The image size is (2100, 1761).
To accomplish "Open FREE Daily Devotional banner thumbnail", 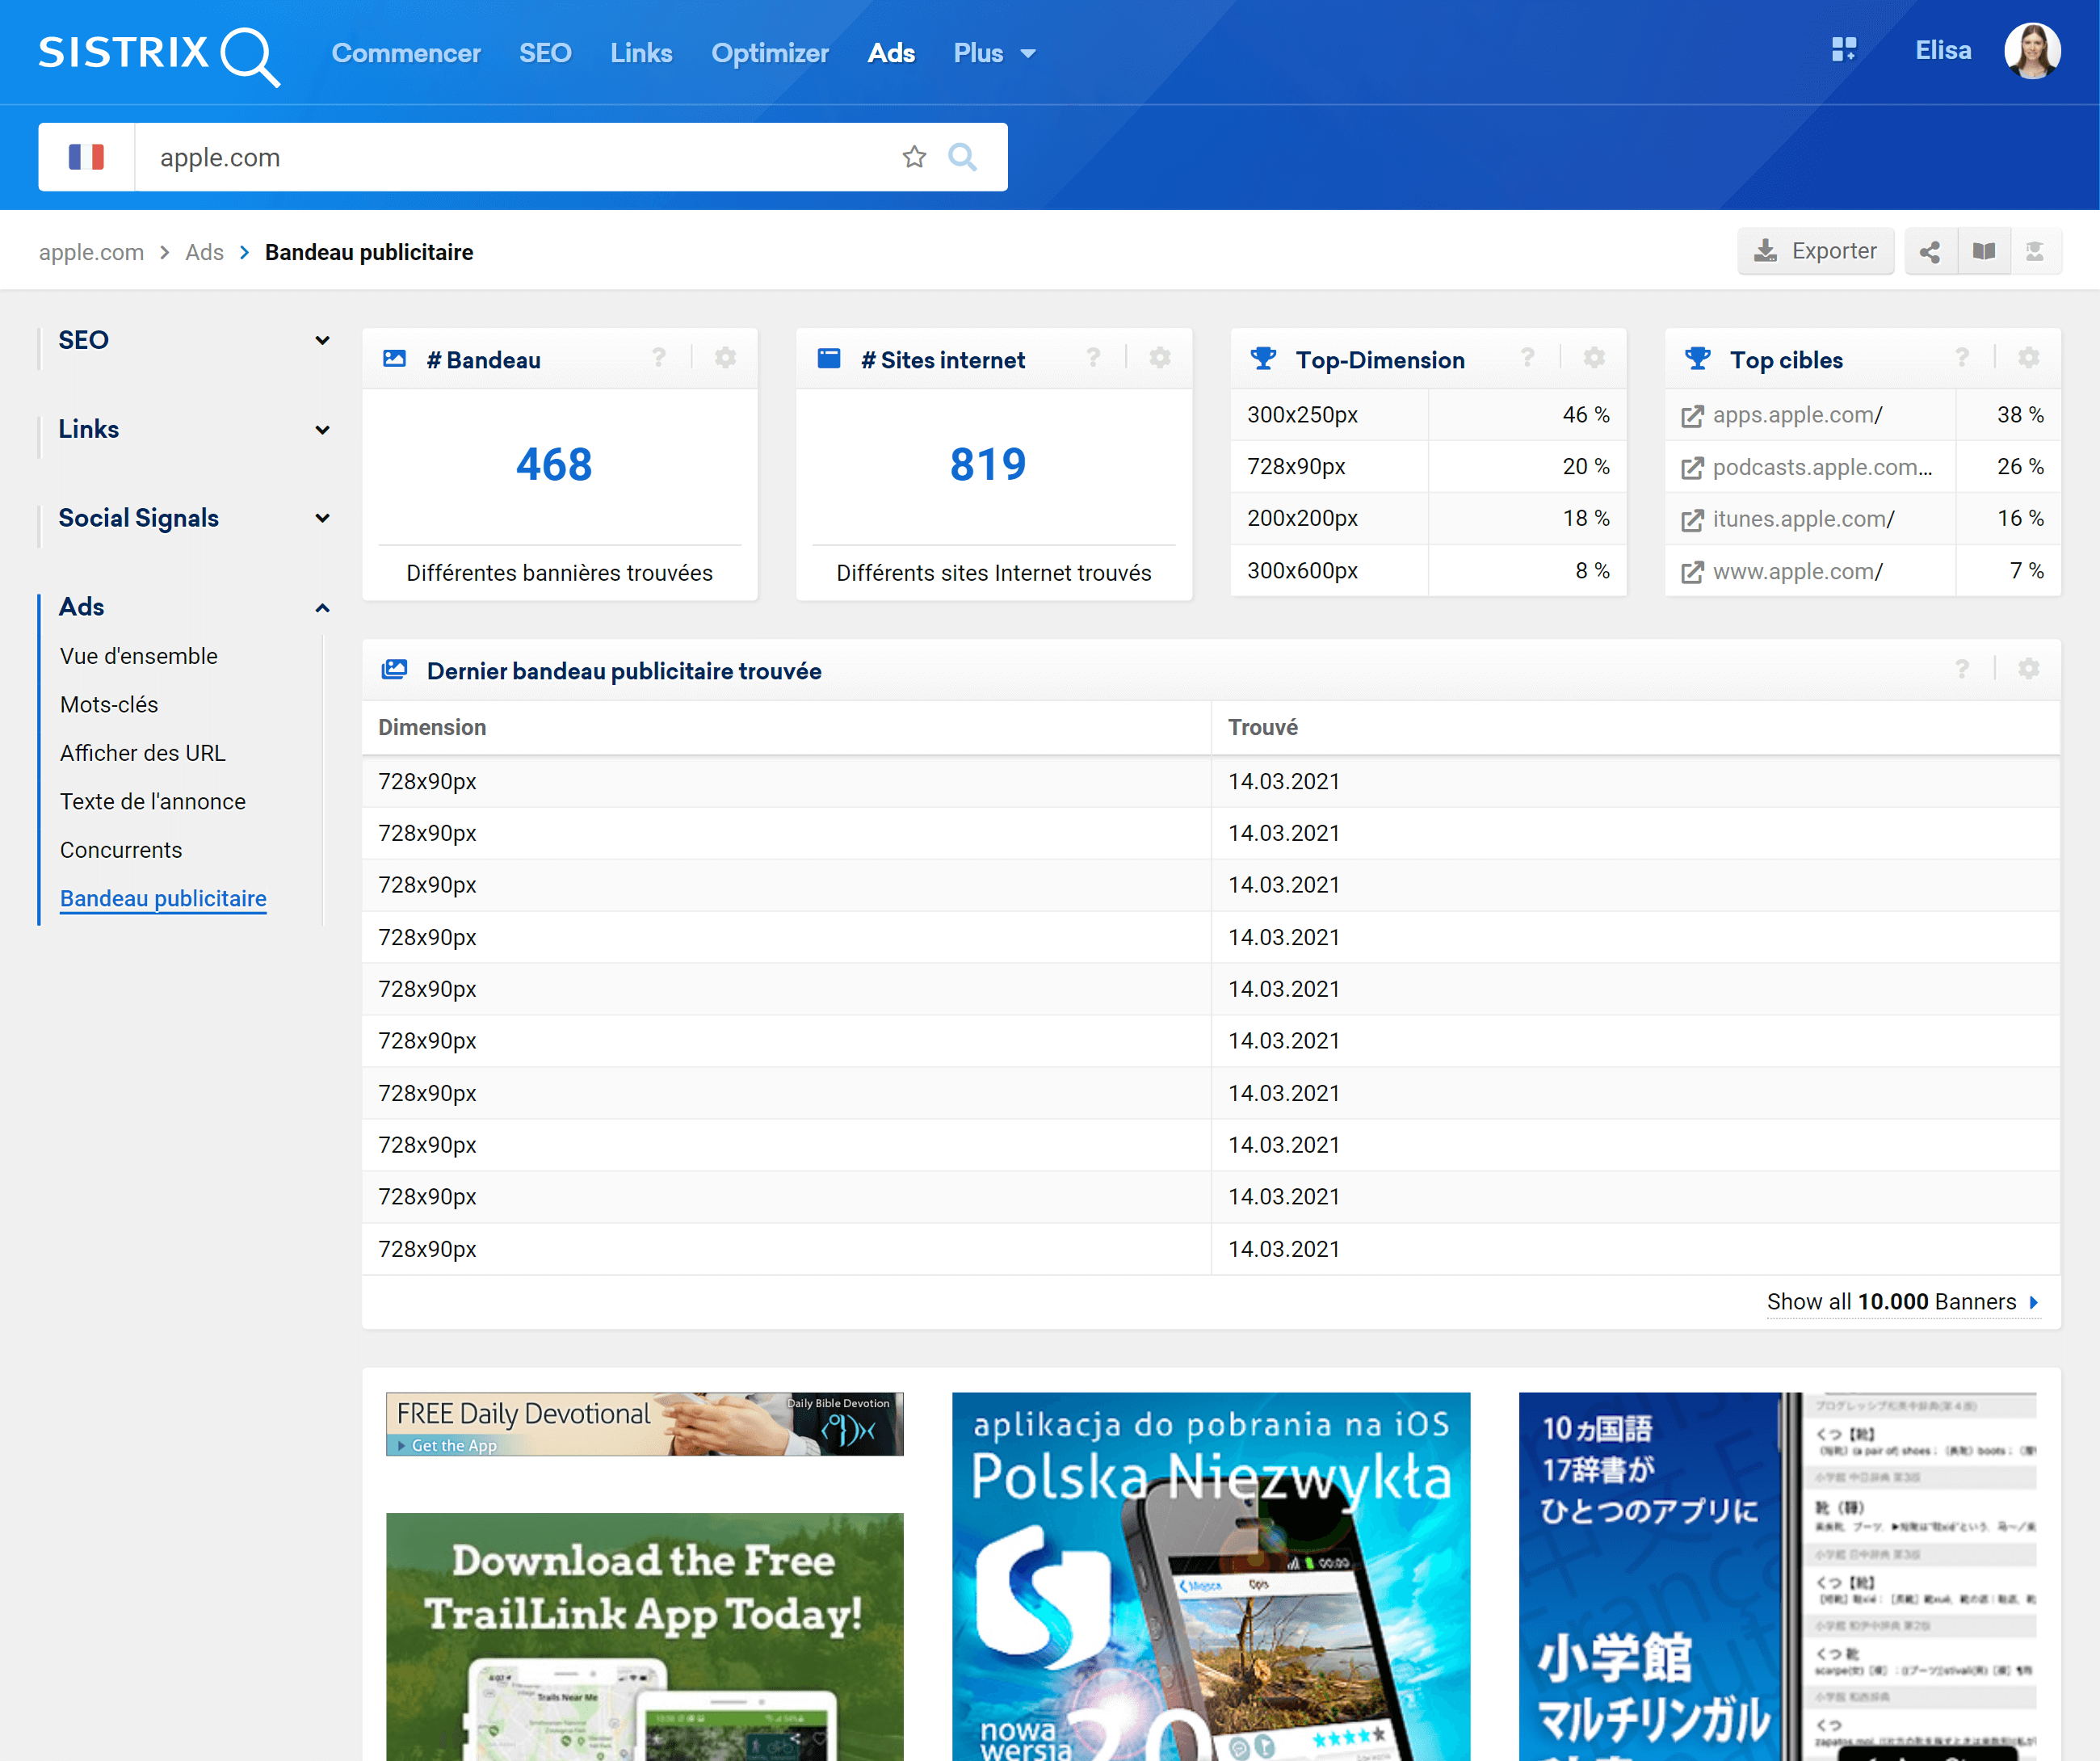I will click(645, 1424).
